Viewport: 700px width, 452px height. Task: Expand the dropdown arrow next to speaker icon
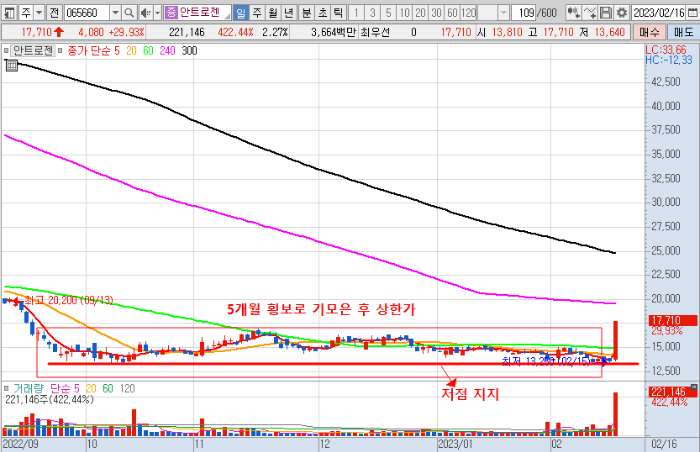point(157,13)
